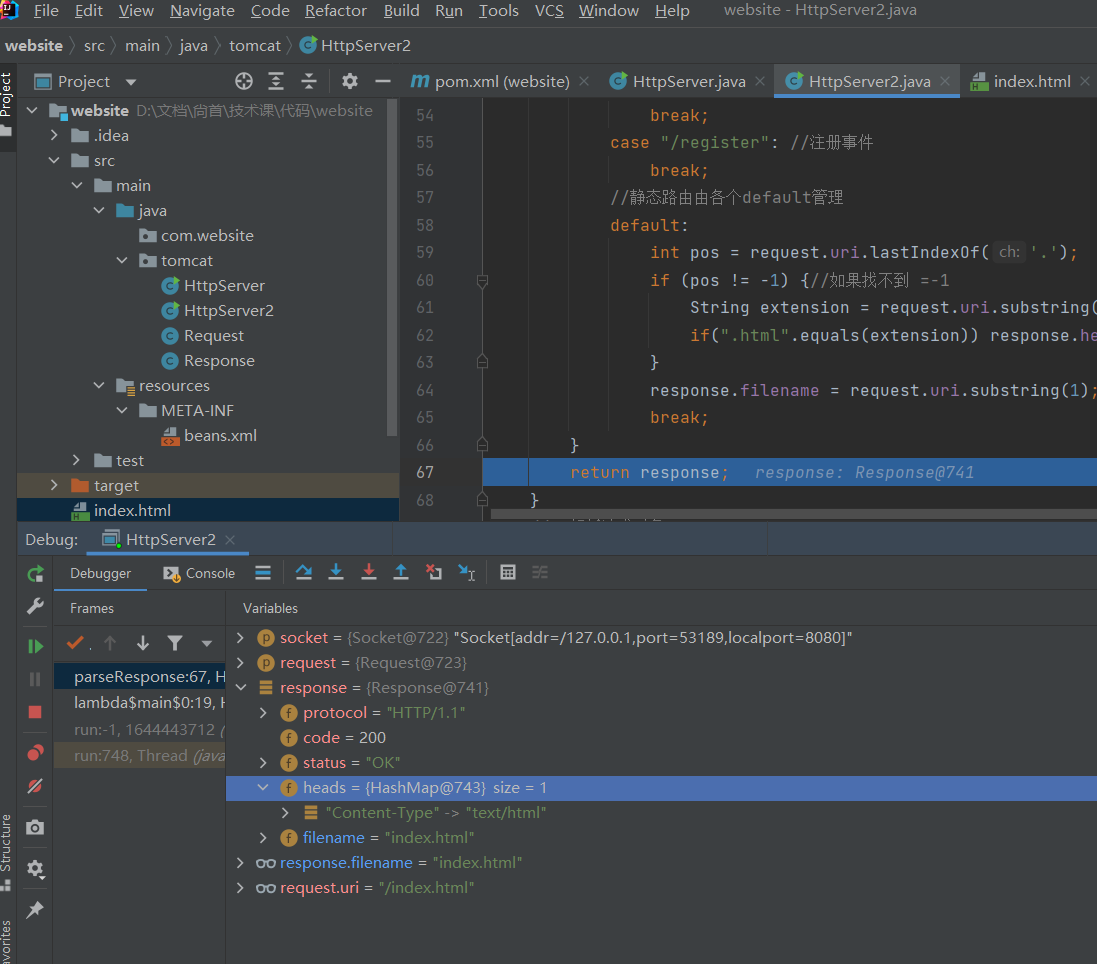The width and height of the screenshot is (1097, 964).
Task: Click the Step Out debugger icon
Action: 401,572
